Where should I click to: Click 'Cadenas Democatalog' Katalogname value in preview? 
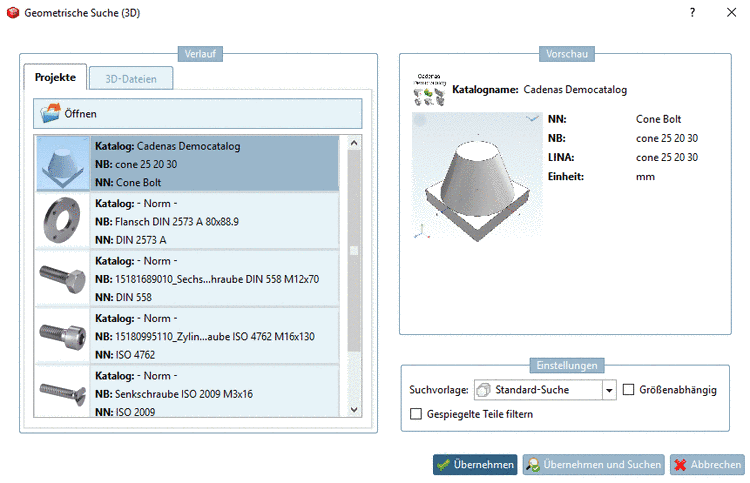(575, 89)
